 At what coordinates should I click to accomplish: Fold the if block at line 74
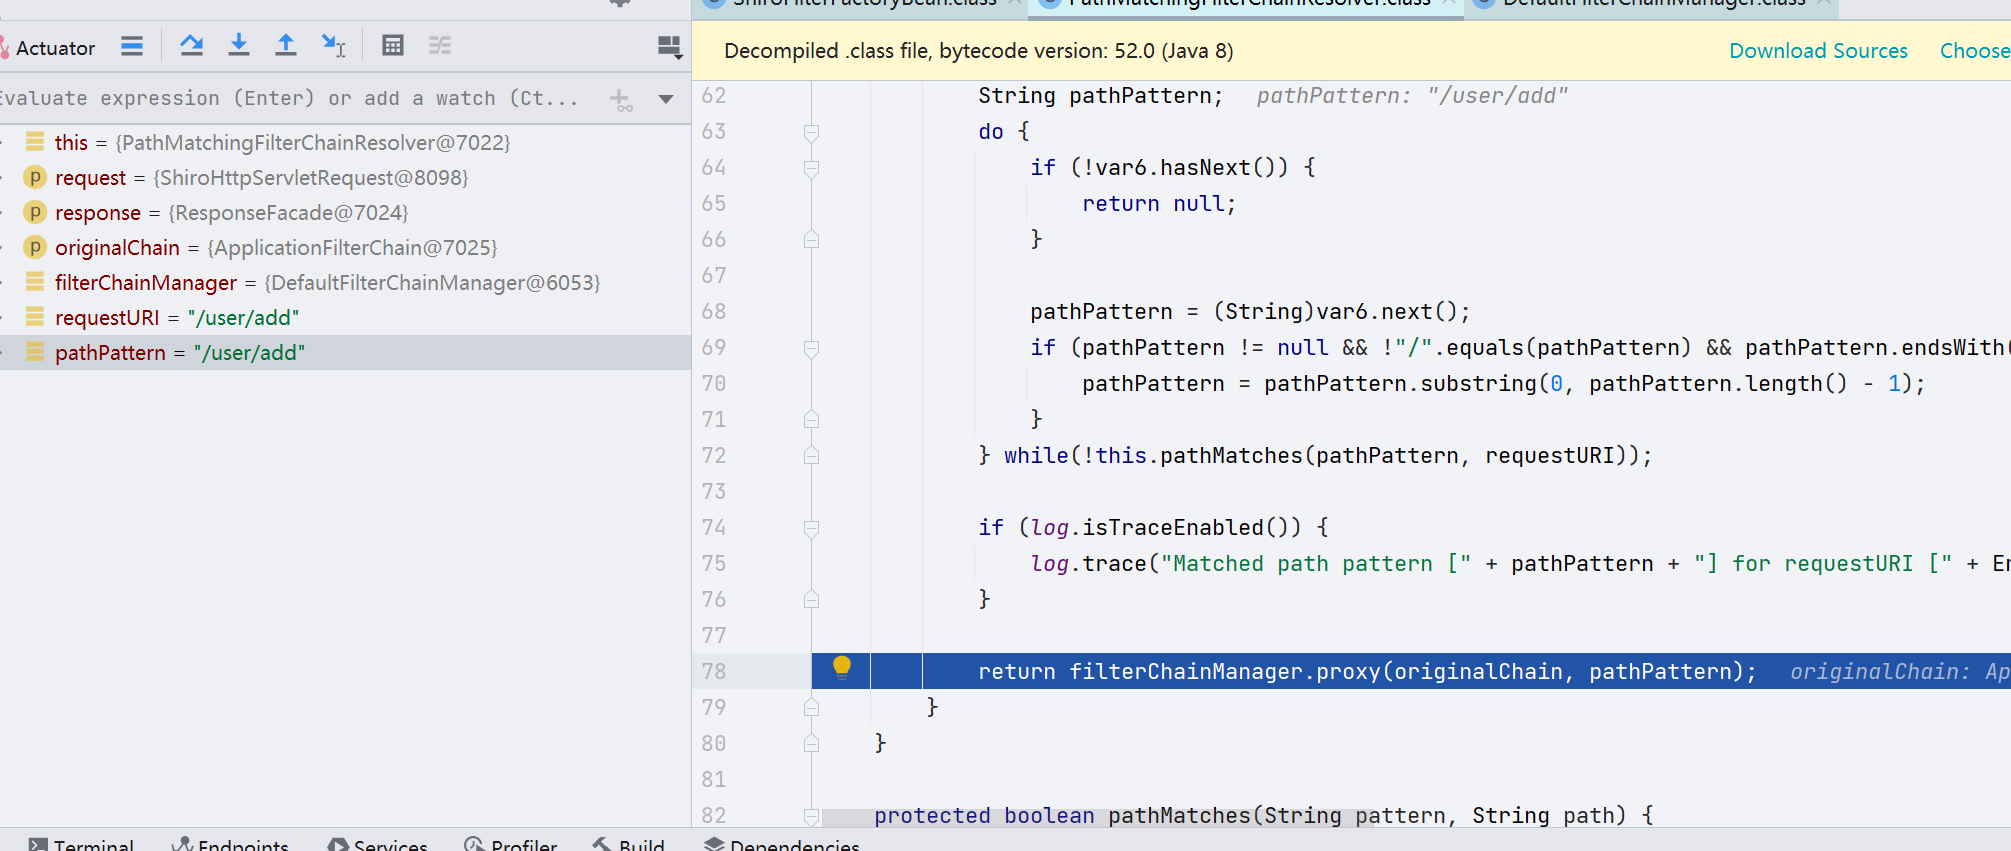click(x=812, y=528)
